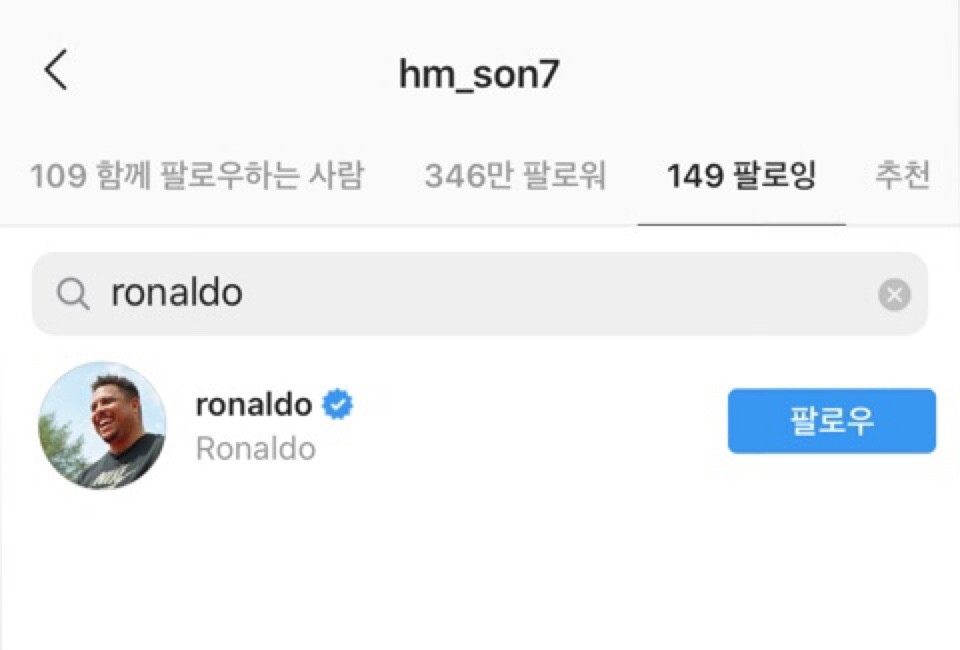The height and width of the screenshot is (650, 960).
Task: Open ronaldo's profile picture
Action: pos(102,425)
